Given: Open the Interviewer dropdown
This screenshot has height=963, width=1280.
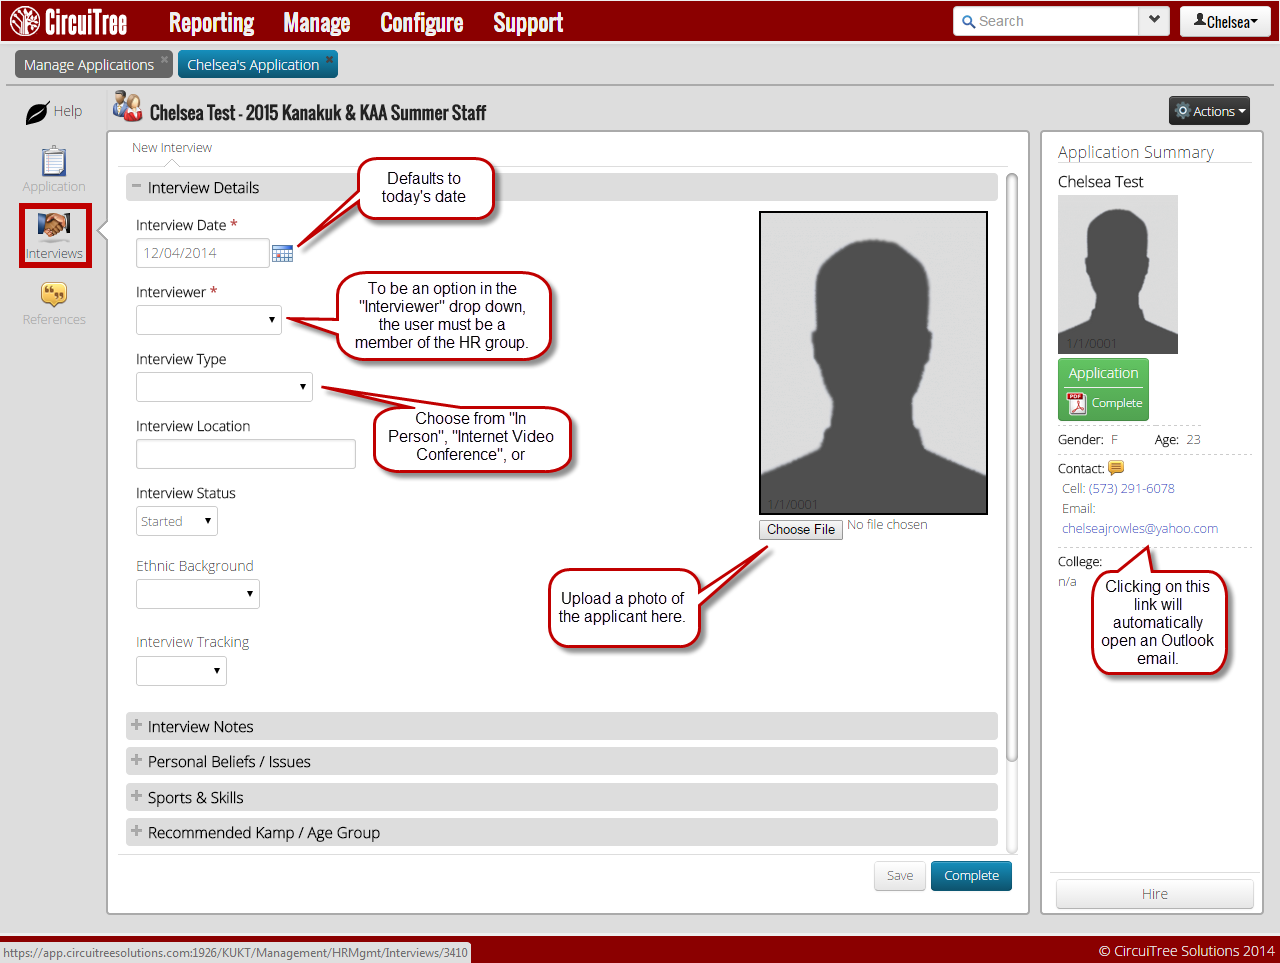Looking at the screenshot, I should [x=209, y=320].
